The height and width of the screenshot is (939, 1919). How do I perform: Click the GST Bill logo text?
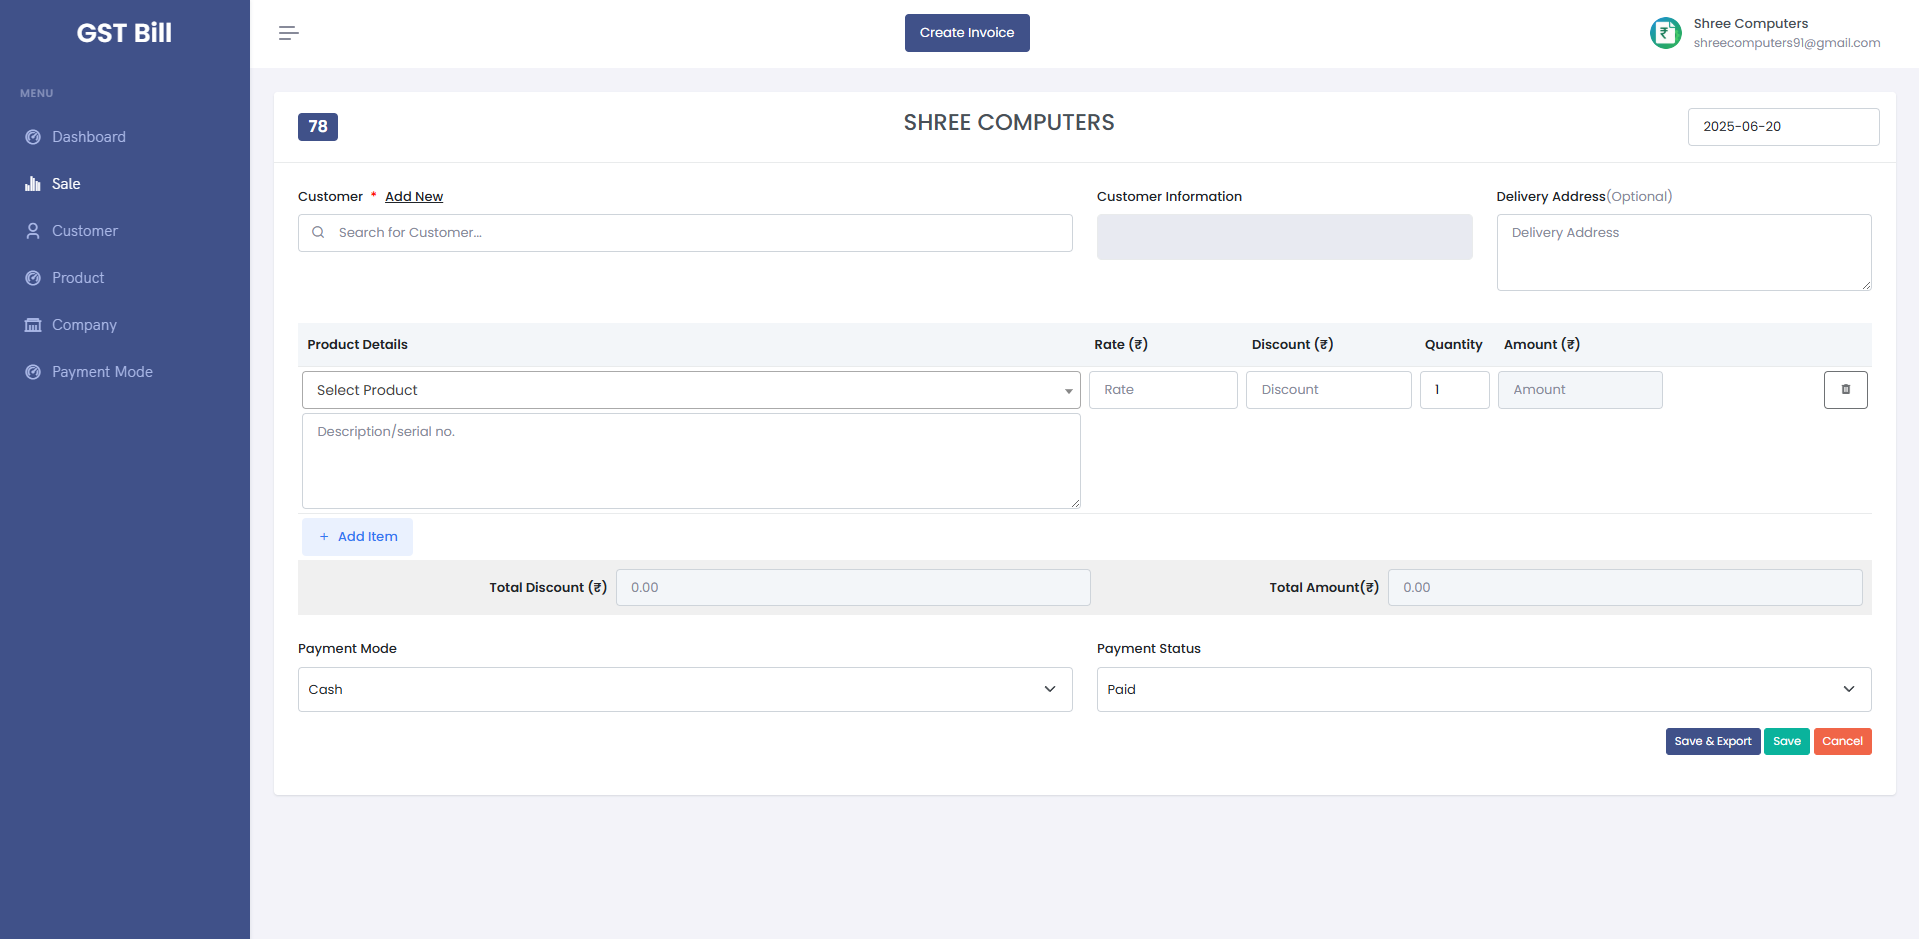coord(124,33)
